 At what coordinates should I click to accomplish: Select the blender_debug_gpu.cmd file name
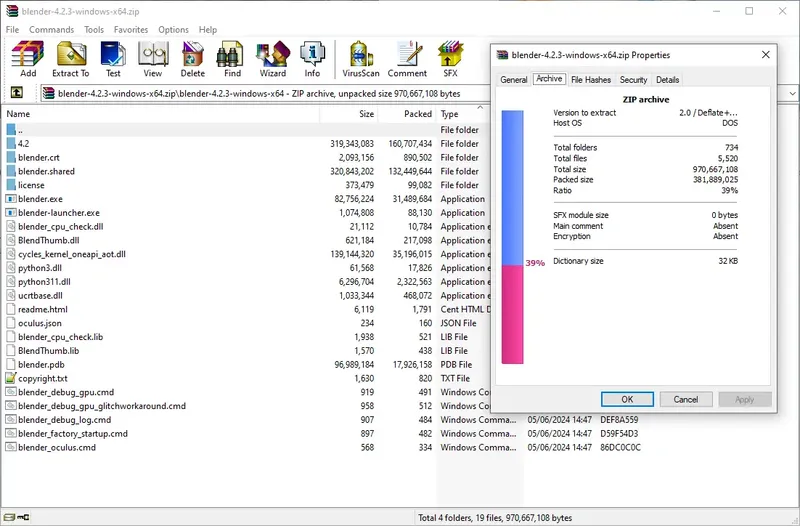[66, 392]
